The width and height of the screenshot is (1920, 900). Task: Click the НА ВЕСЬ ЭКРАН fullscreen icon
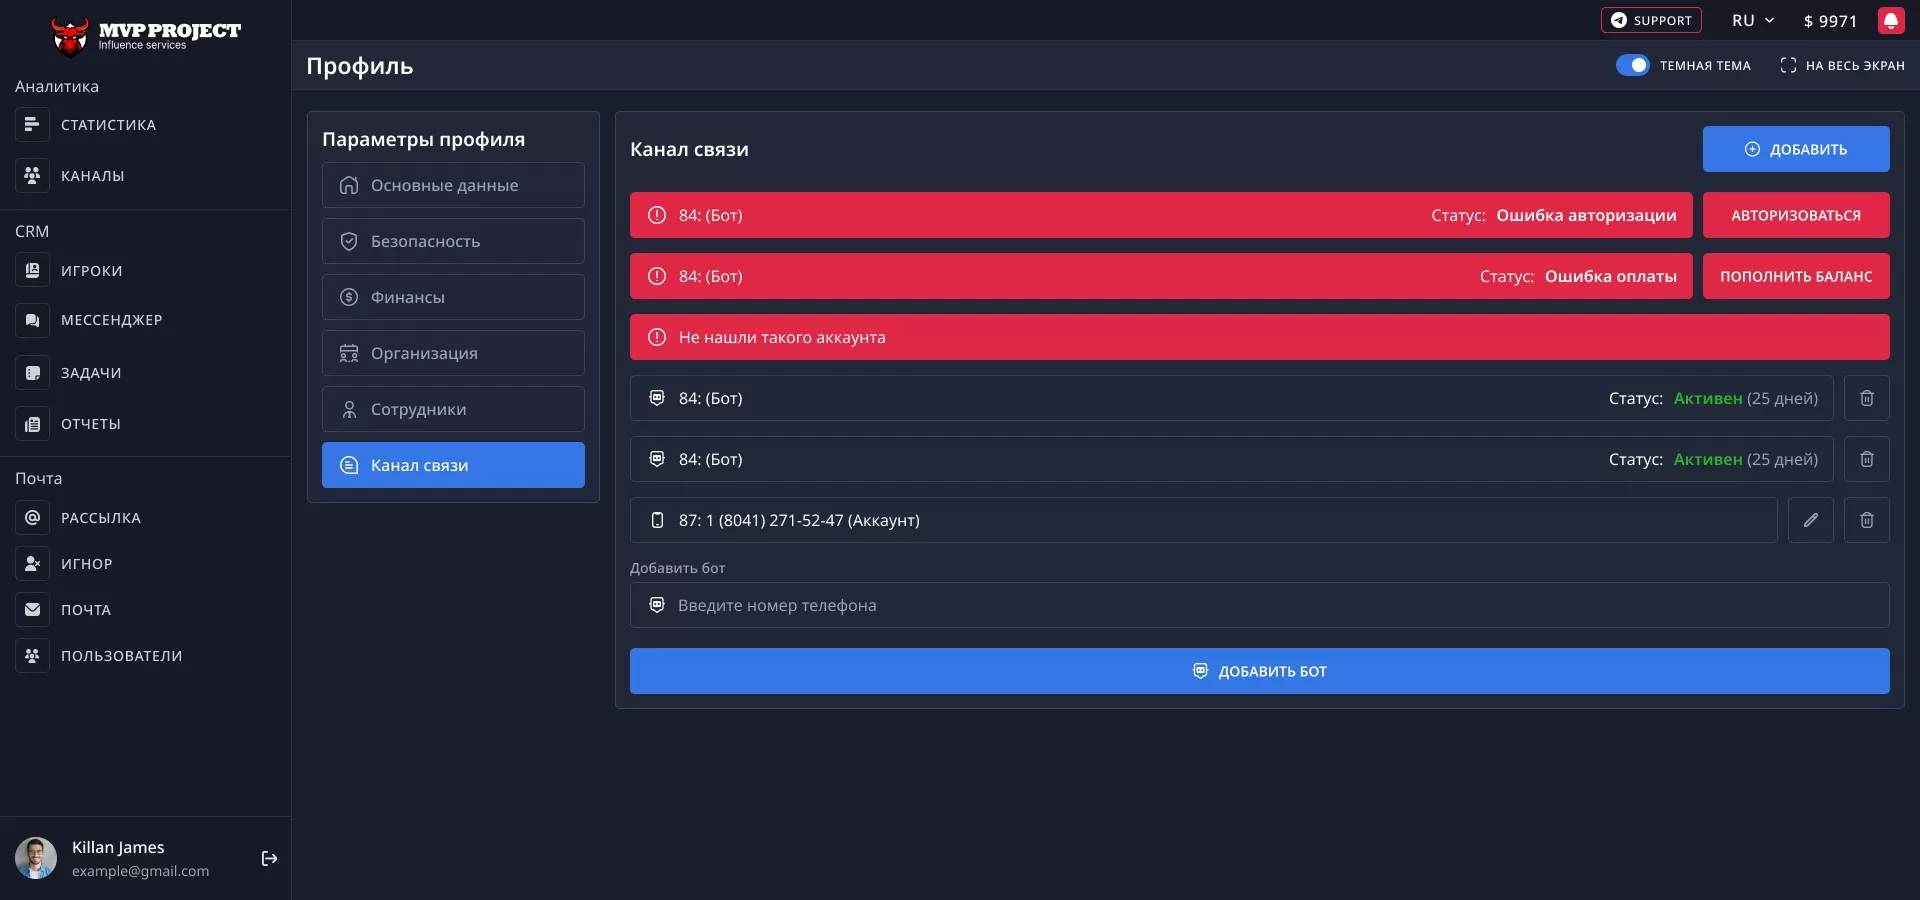1788,65
